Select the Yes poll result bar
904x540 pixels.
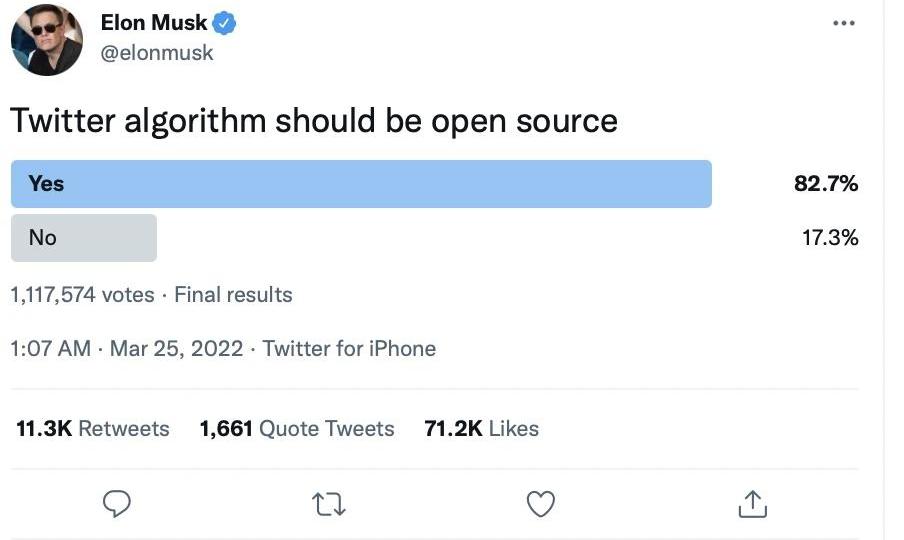pos(361,184)
